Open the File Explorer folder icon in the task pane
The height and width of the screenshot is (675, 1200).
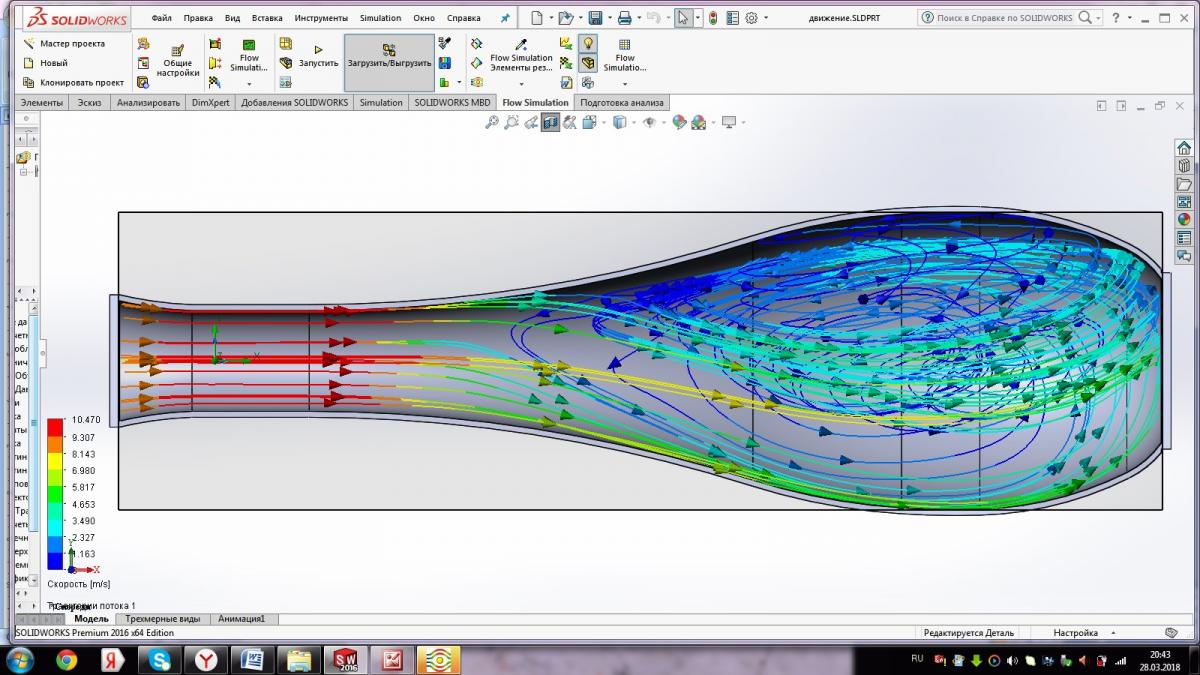click(x=1184, y=184)
